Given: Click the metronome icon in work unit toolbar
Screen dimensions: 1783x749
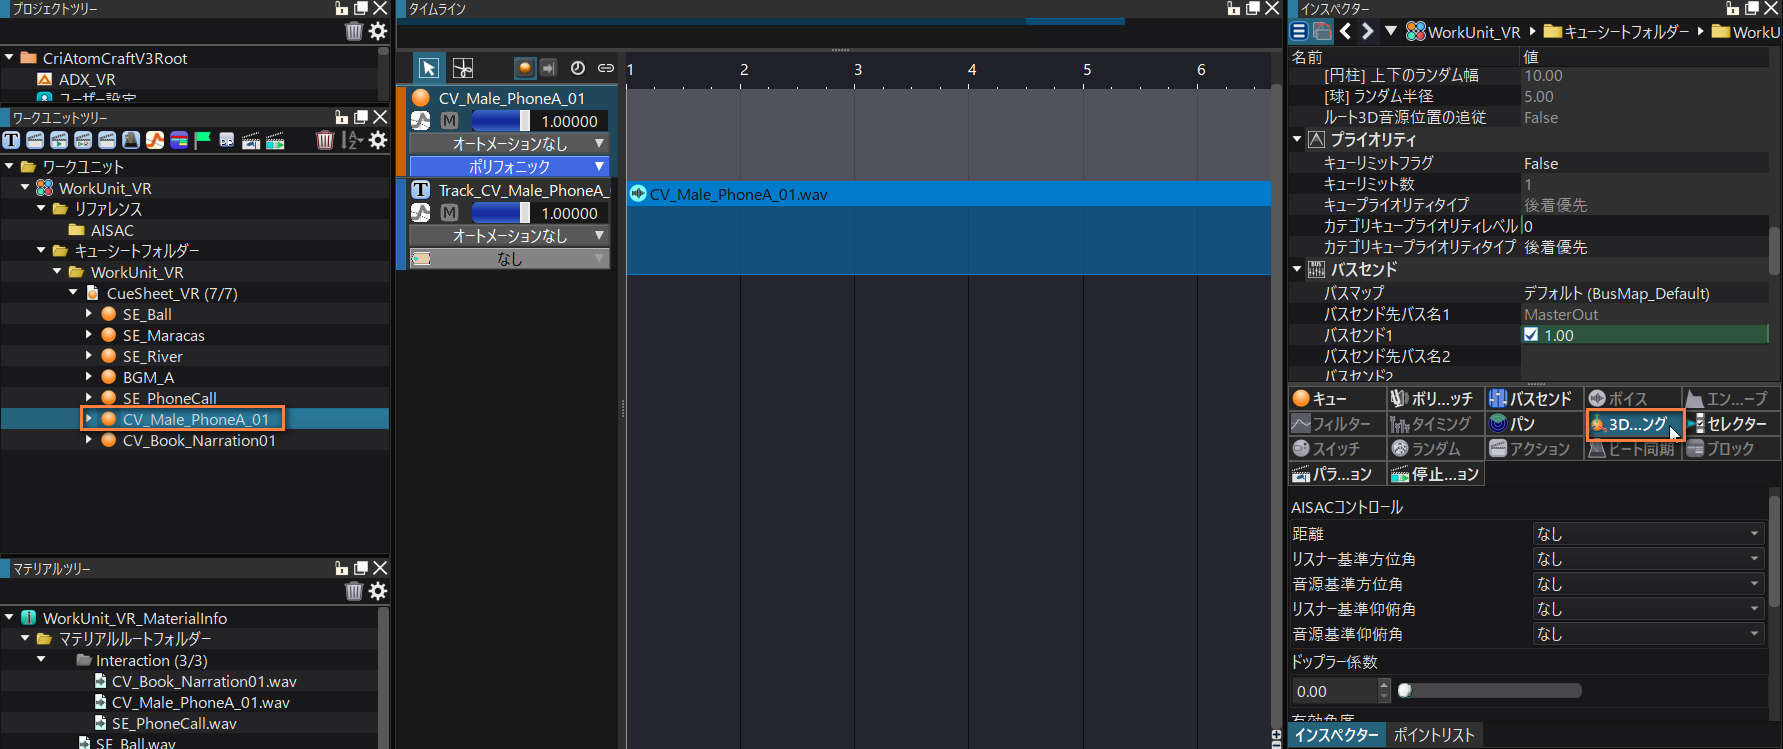Looking at the screenshot, I should (x=131, y=140).
